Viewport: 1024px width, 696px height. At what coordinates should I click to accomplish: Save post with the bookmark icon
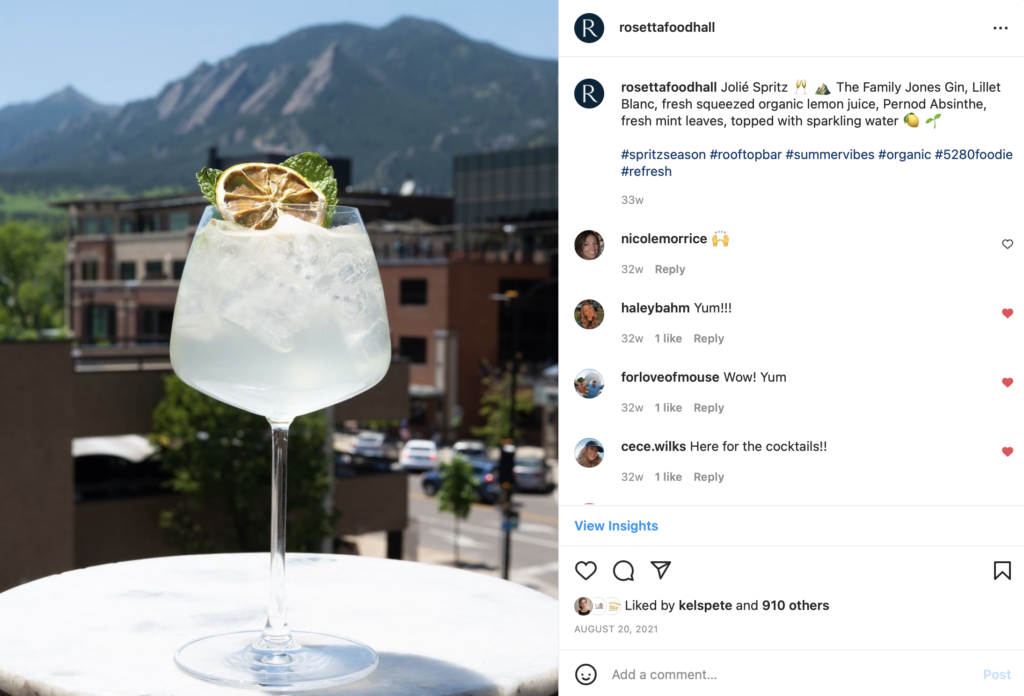click(1002, 571)
